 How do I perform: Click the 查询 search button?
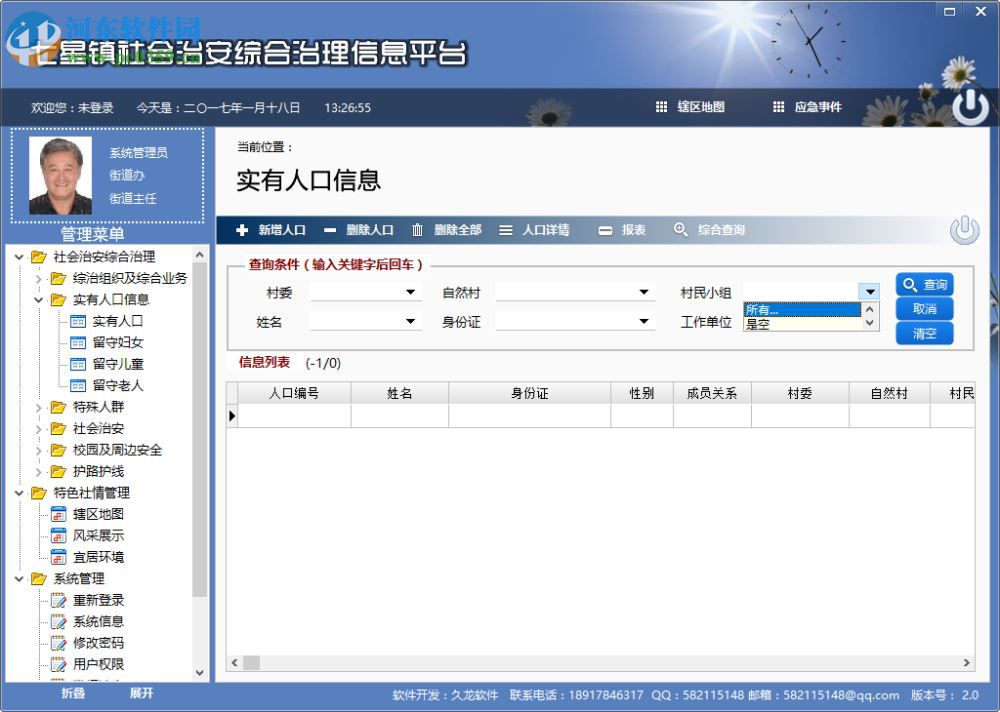tap(924, 285)
